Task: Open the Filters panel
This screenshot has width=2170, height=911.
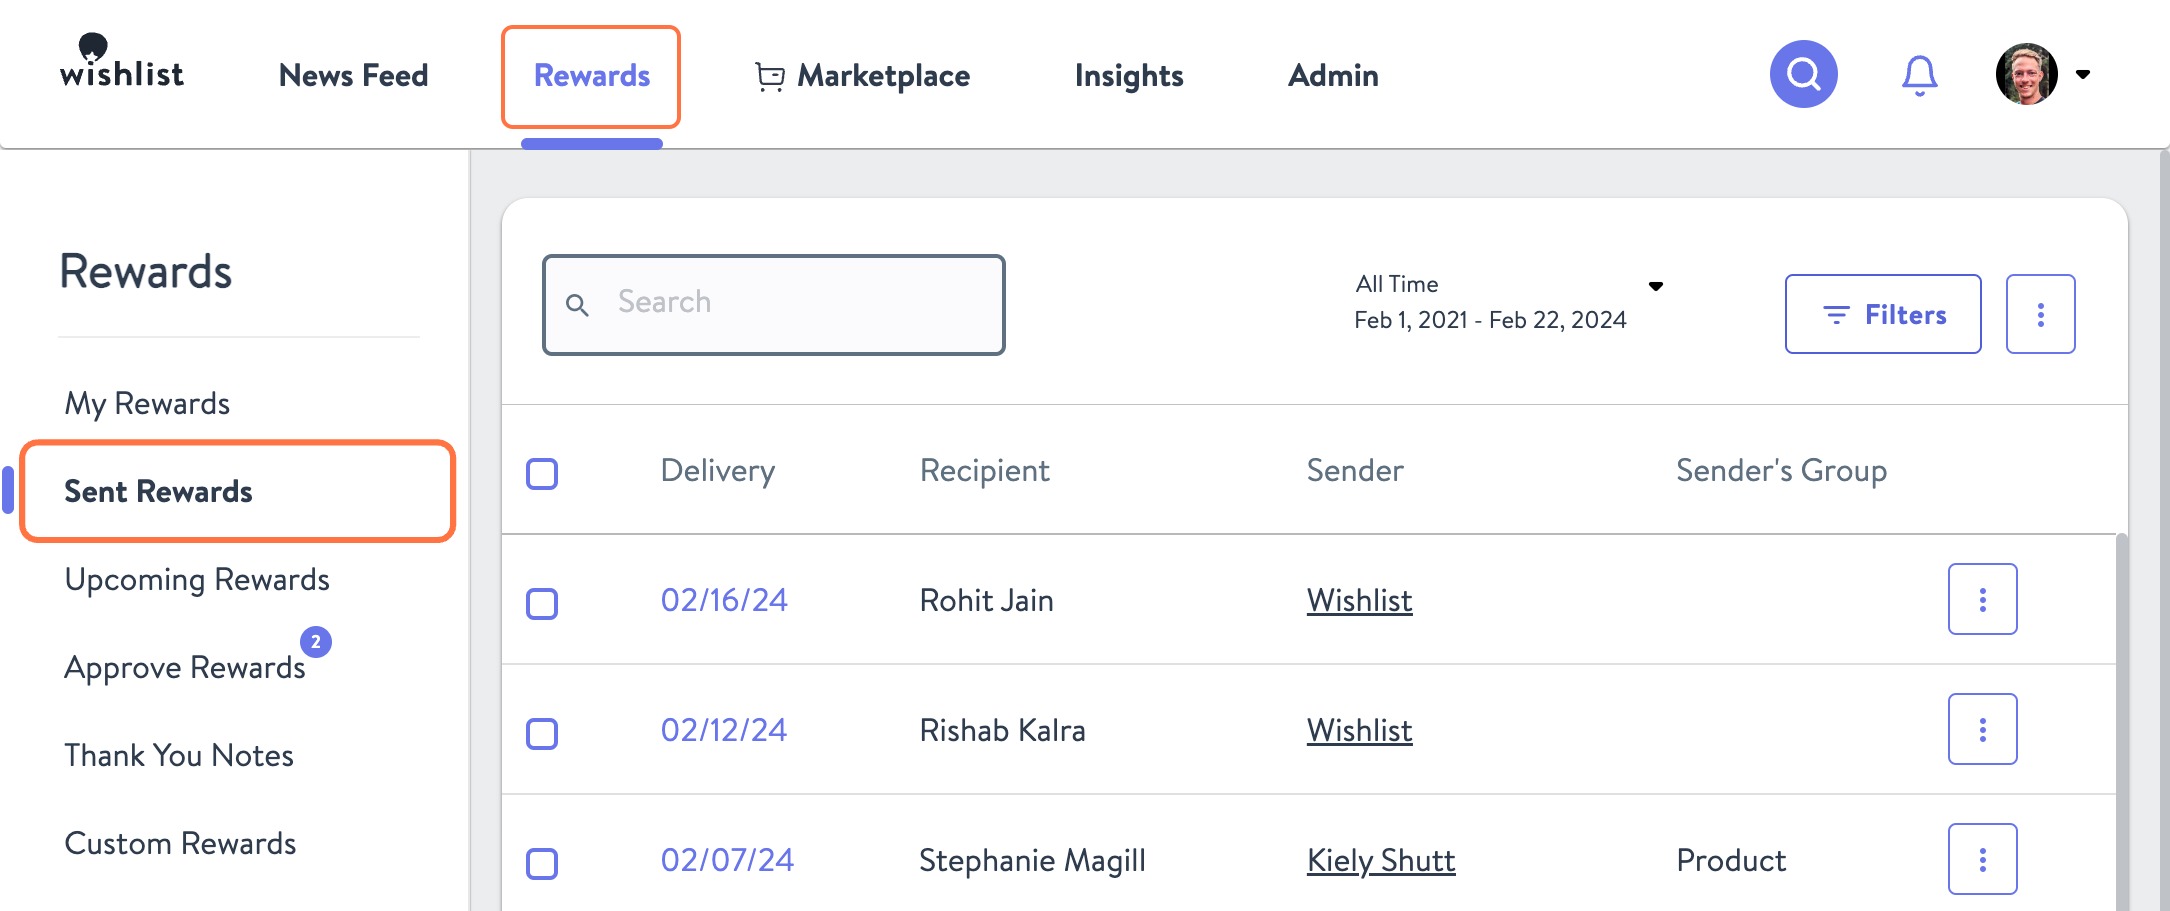Action: (x=1882, y=314)
